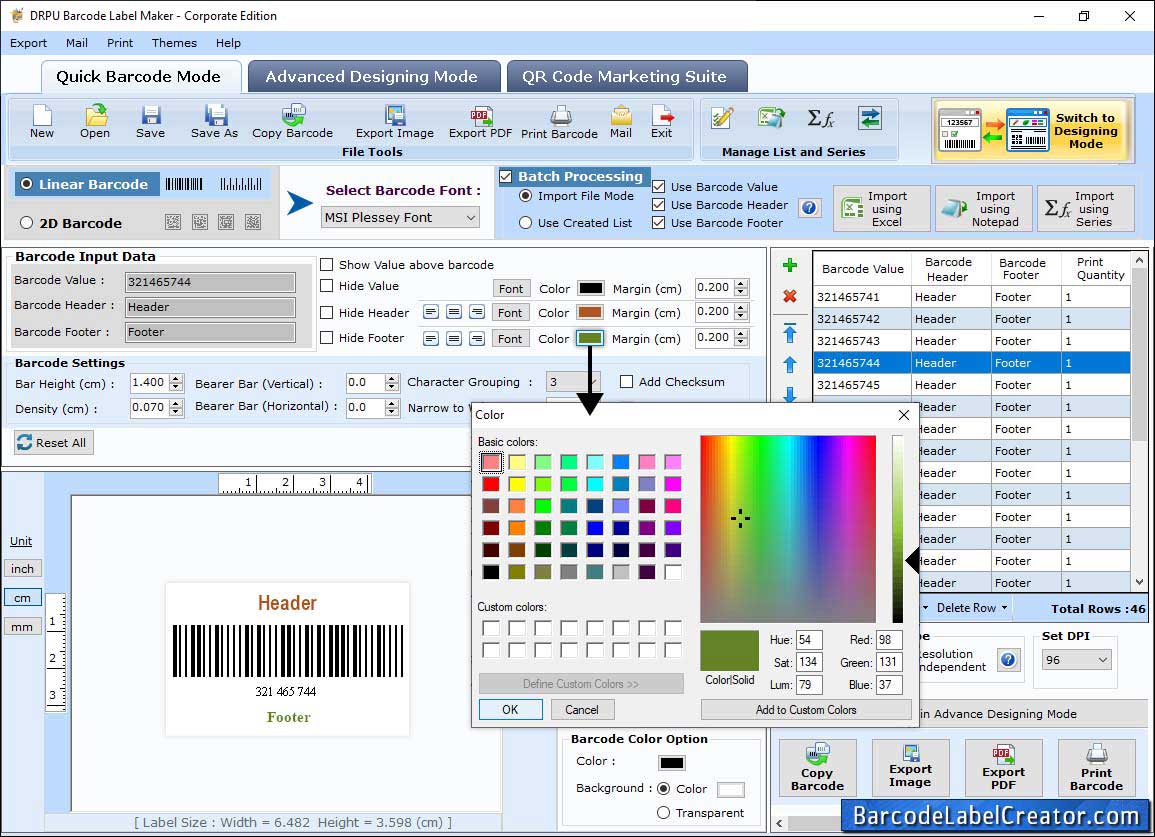Image resolution: width=1155 pixels, height=837 pixels.
Task: Click Export PDF in the File Tools toolbar
Action: 480,122
